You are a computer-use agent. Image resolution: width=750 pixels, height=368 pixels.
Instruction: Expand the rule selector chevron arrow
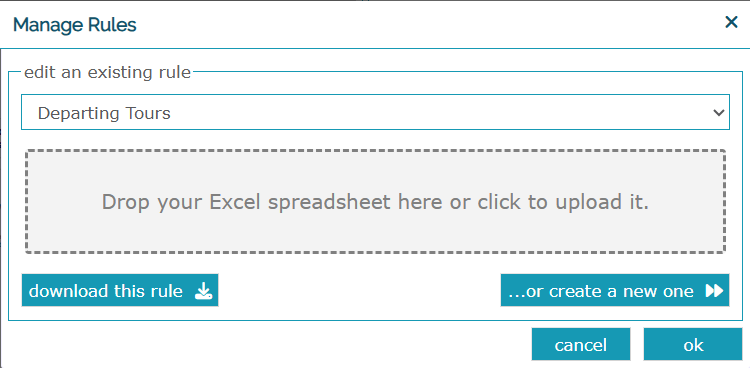(x=718, y=113)
